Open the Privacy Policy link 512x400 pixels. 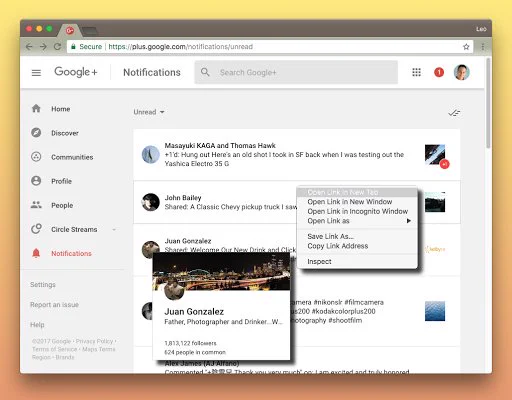(94, 341)
